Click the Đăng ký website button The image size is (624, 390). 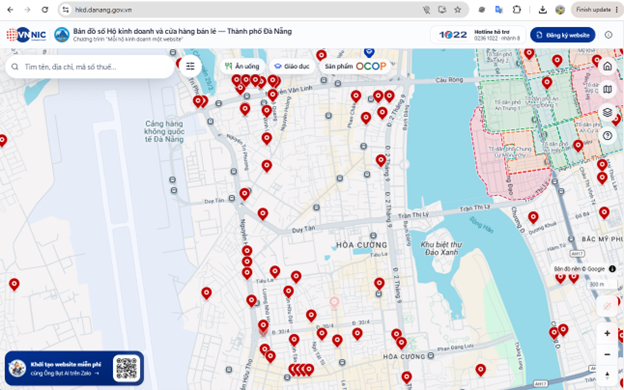click(x=563, y=35)
